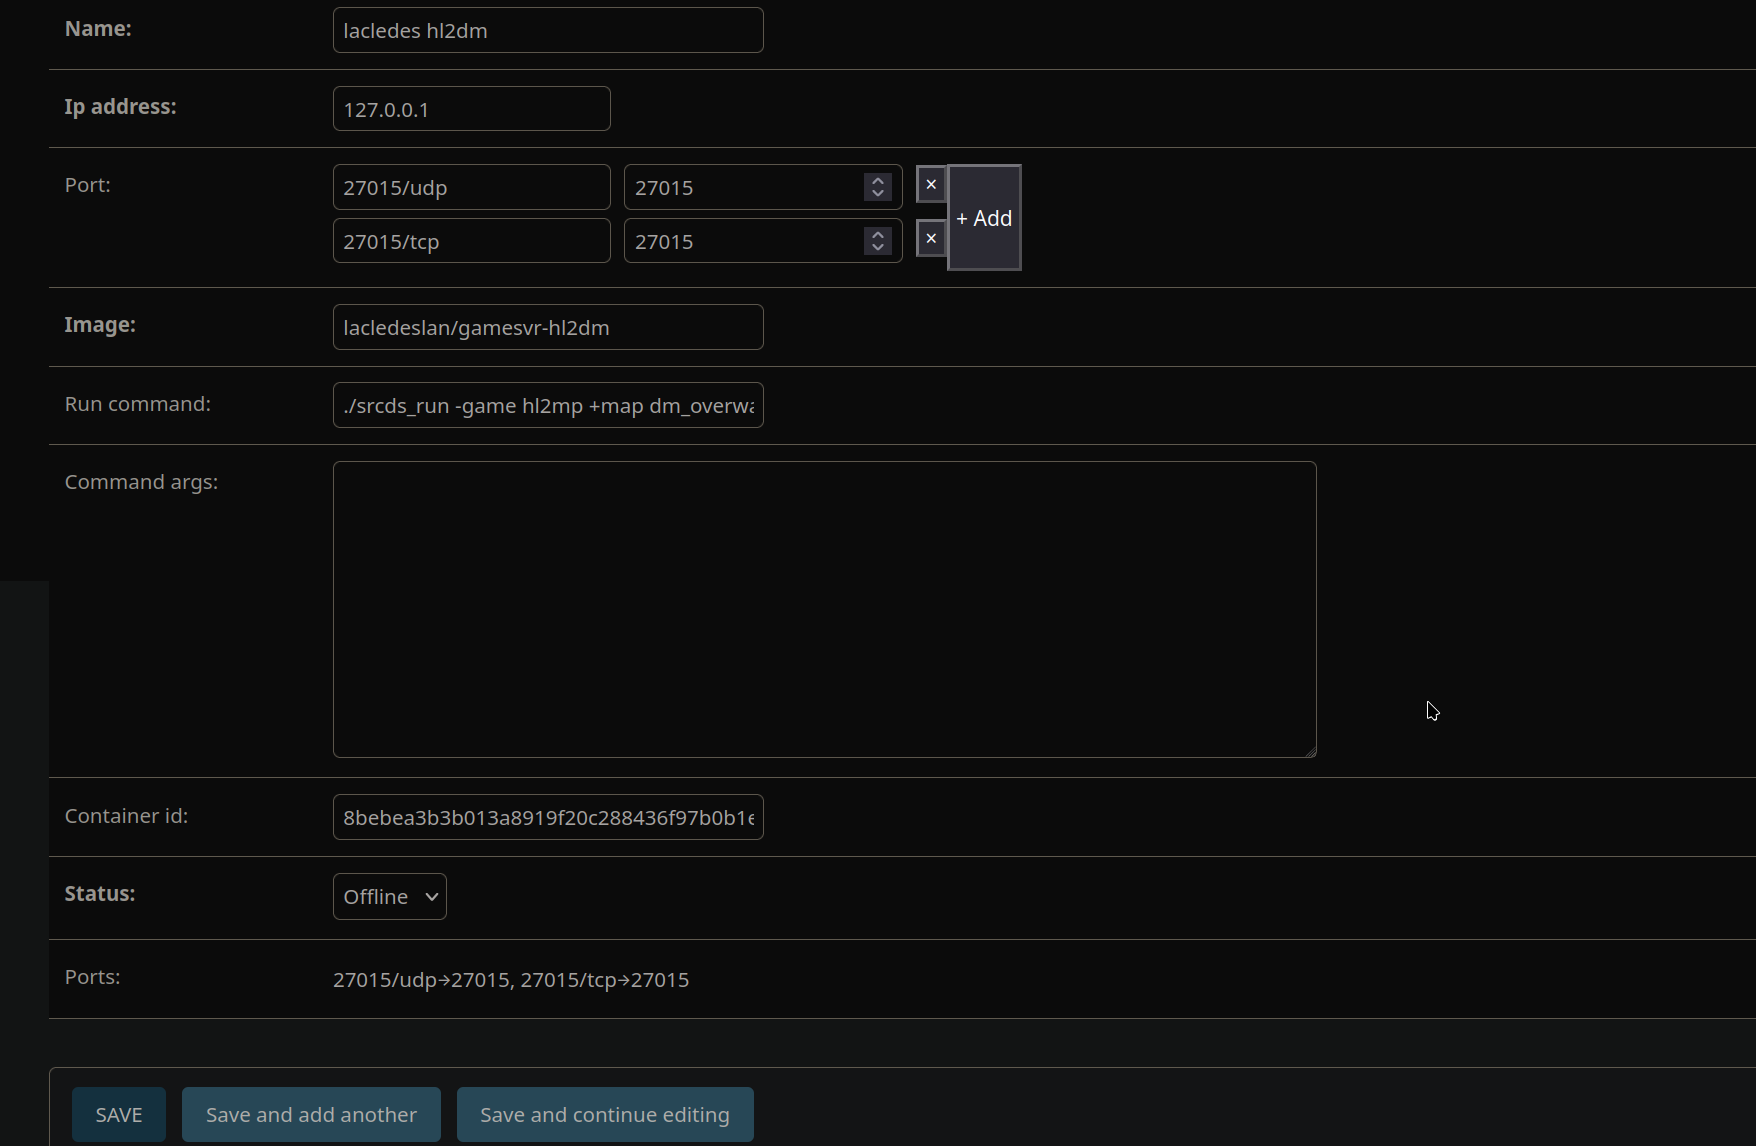
Task: Grab the Command args textarea resize handle
Action: [1310, 751]
